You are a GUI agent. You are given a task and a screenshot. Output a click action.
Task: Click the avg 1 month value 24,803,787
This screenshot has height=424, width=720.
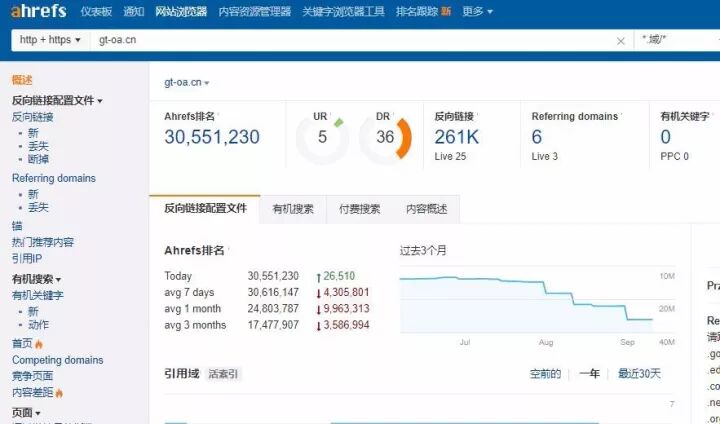(x=273, y=309)
